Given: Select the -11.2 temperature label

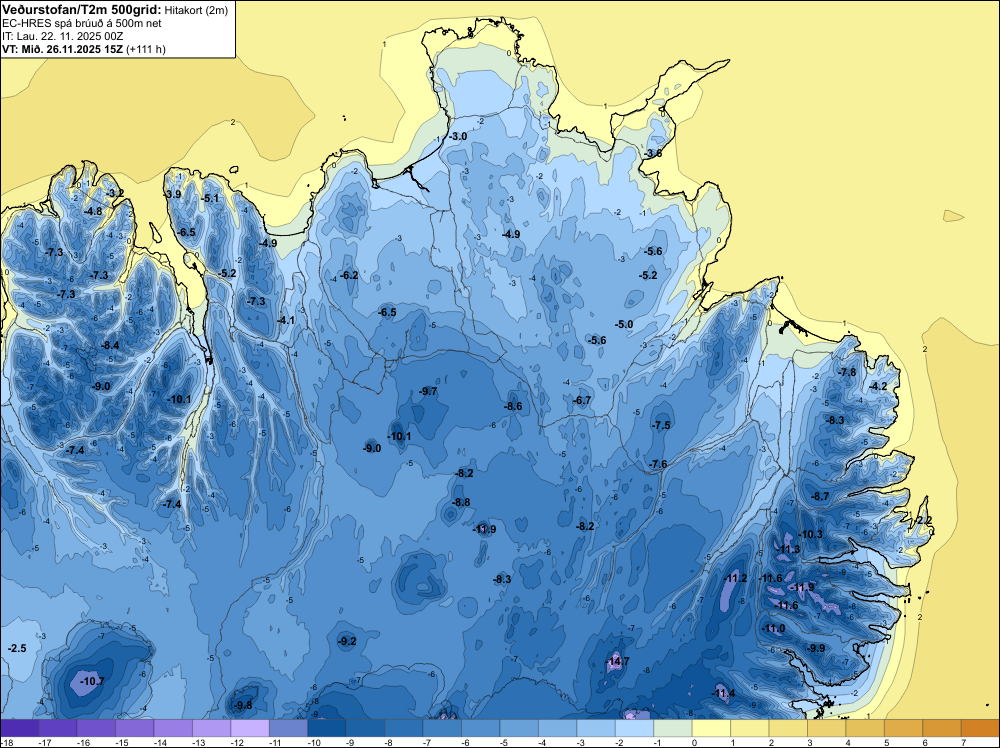Looking at the screenshot, I should (736, 578).
